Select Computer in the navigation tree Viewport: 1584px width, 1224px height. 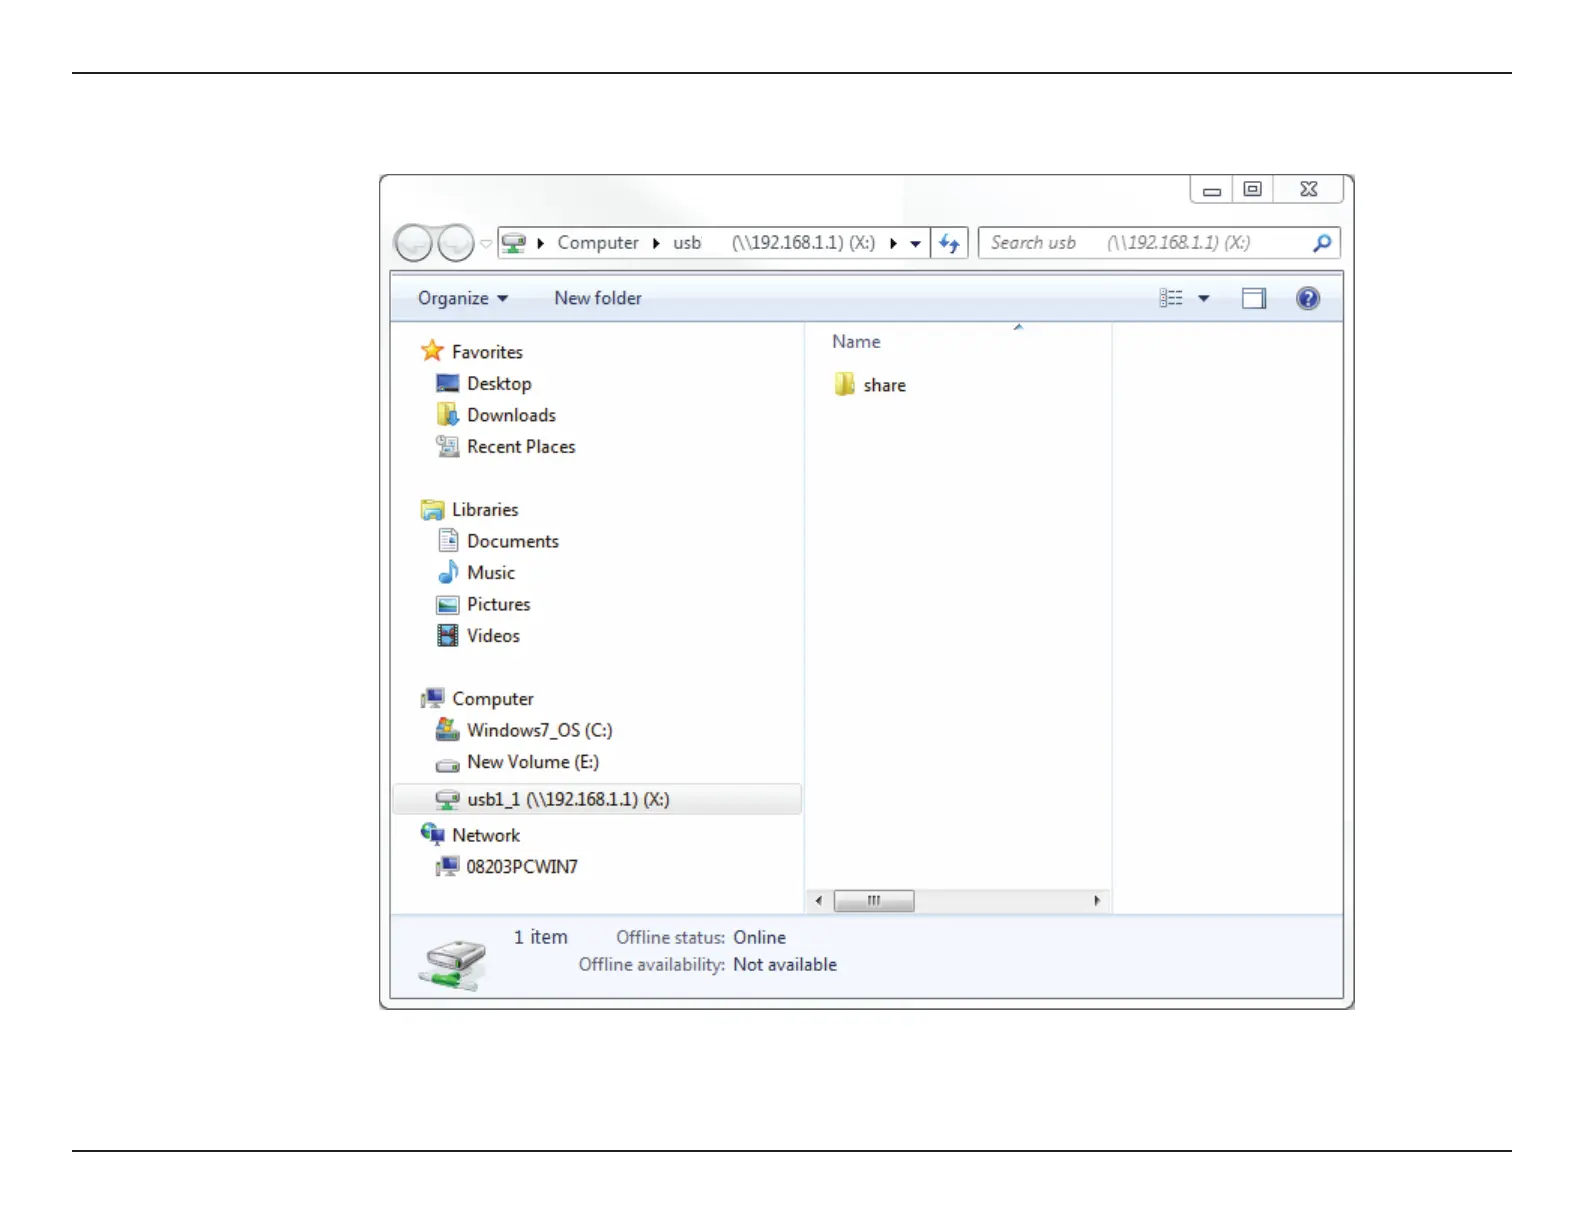tap(493, 699)
